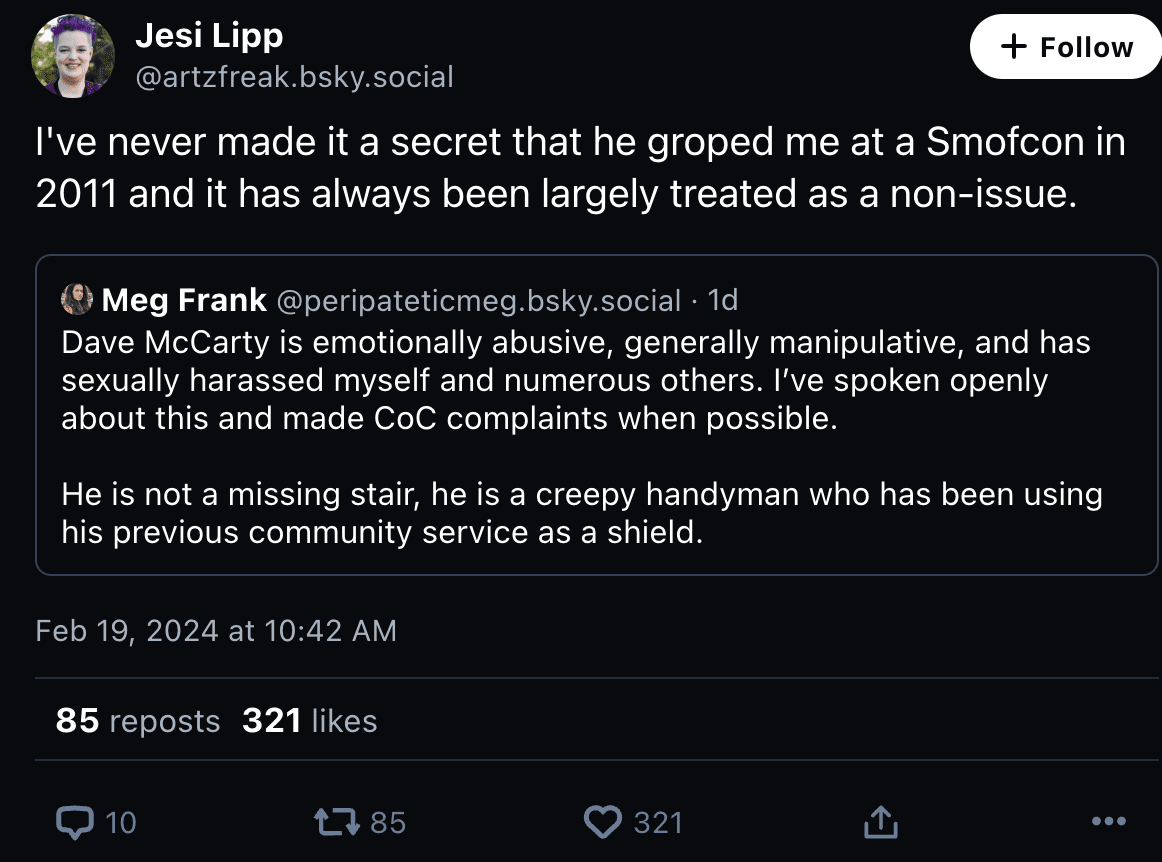Click the 1d timestamp on quoted post
The width and height of the screenshot is (1162, 862).
[x=722, y=299]
